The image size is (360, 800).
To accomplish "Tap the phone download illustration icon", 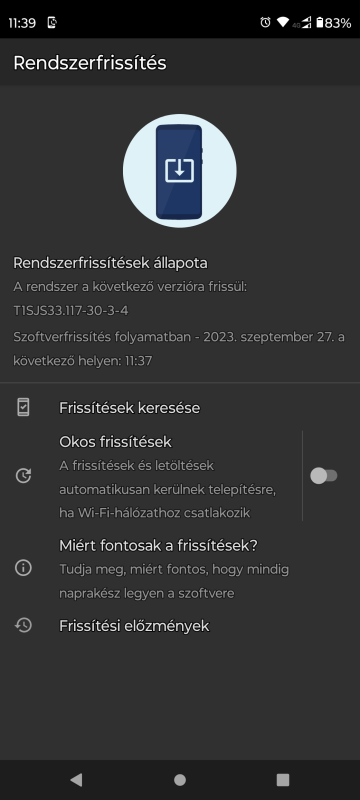I will [179, 171].
